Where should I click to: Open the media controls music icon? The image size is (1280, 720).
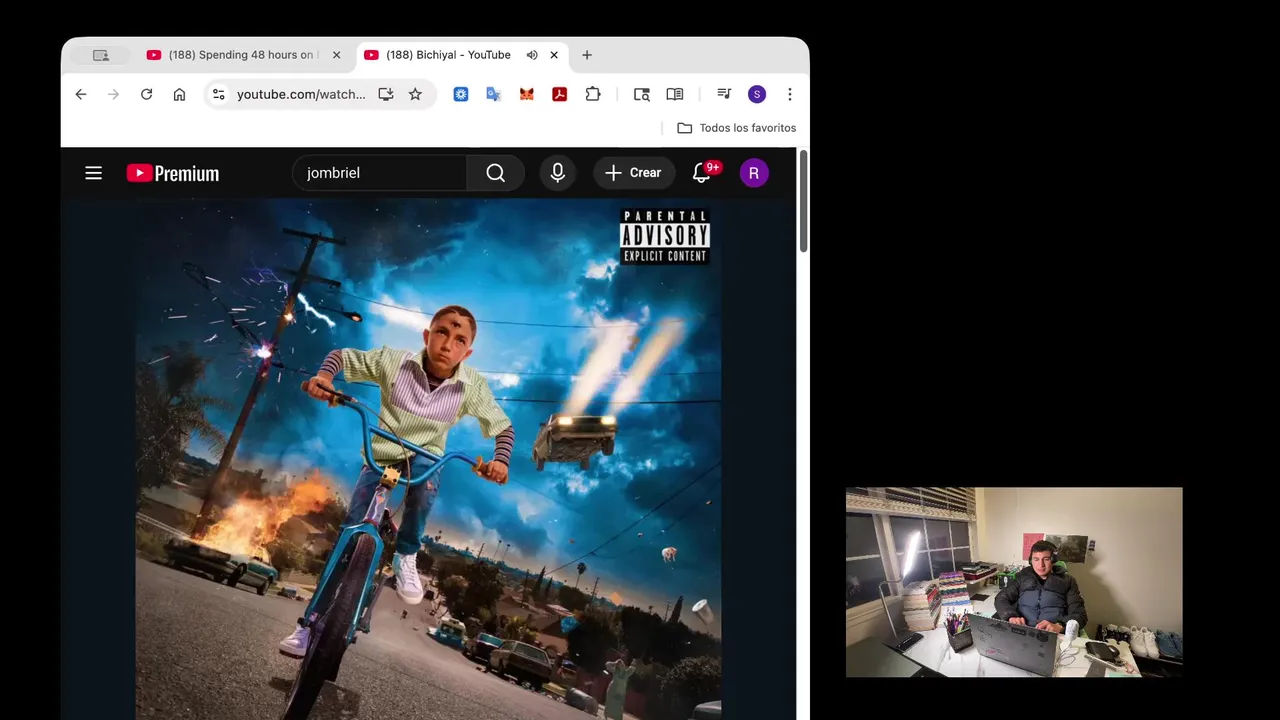click(724, 94)
